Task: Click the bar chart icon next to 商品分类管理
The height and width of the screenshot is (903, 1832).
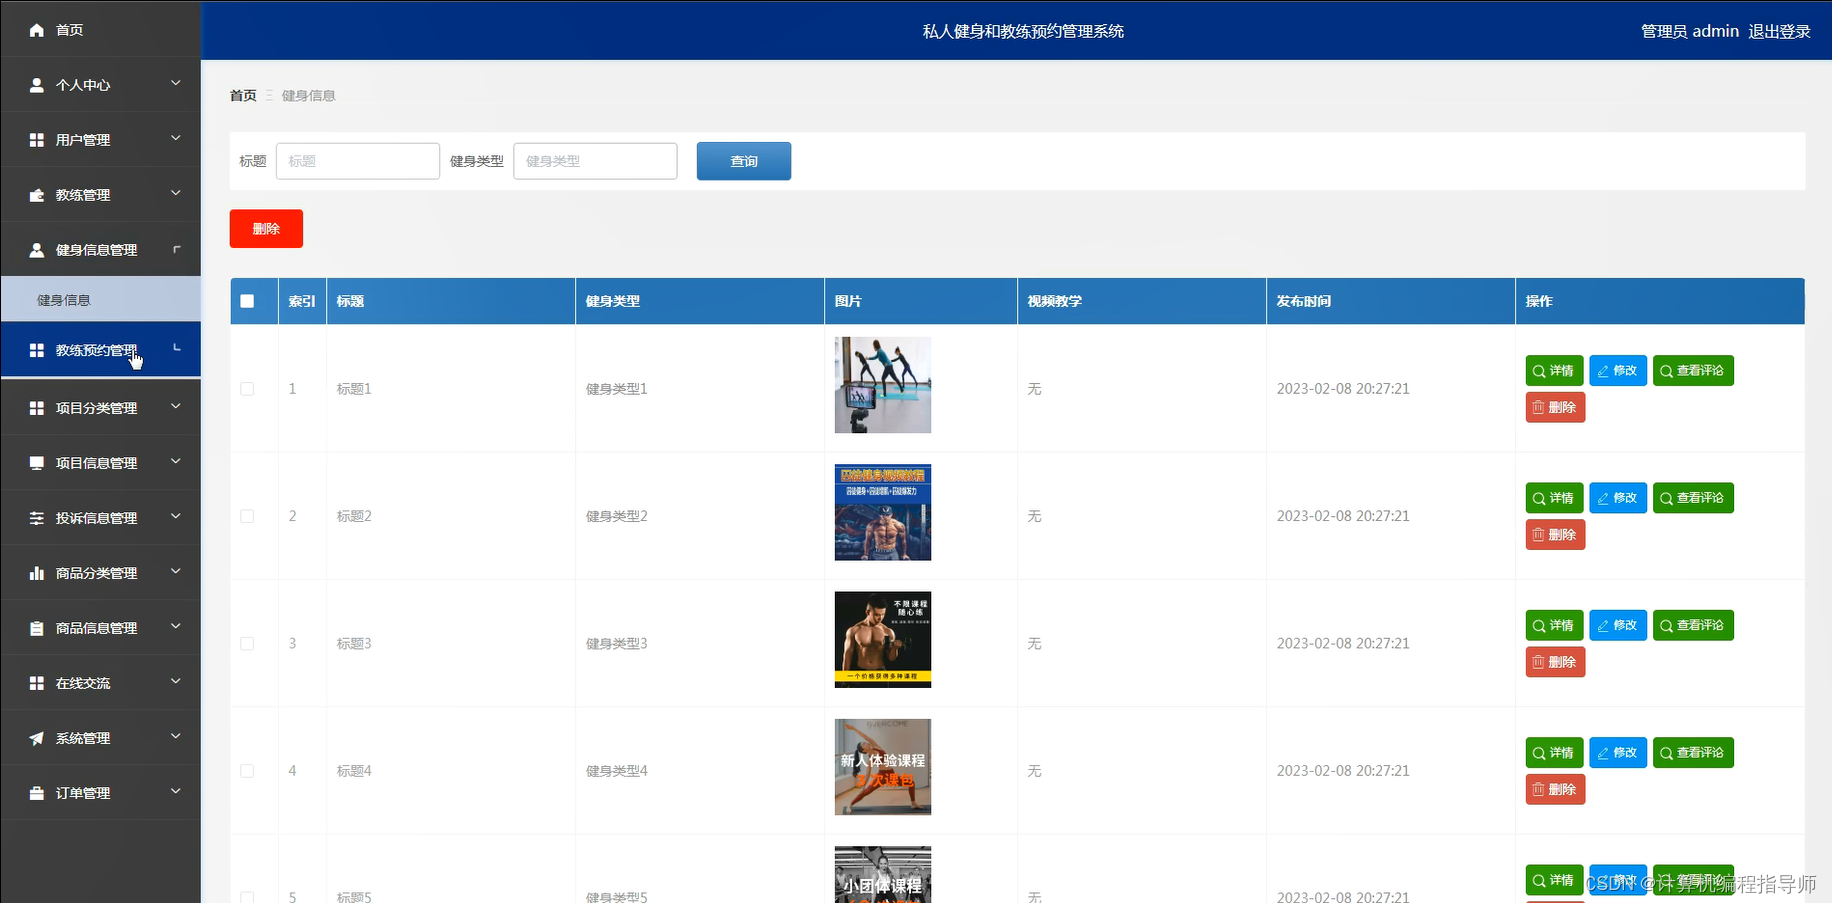Action: point(37,573)
